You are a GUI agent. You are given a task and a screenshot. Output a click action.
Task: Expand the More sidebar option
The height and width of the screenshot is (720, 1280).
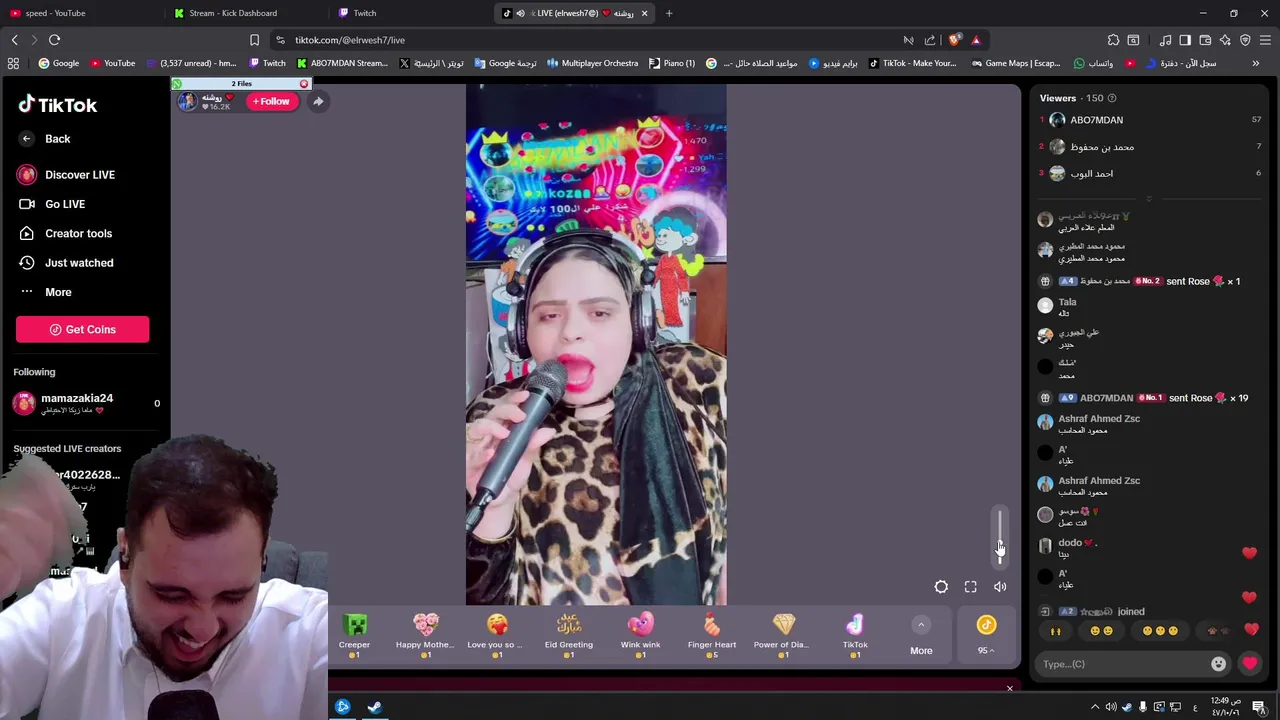(46, 292)
